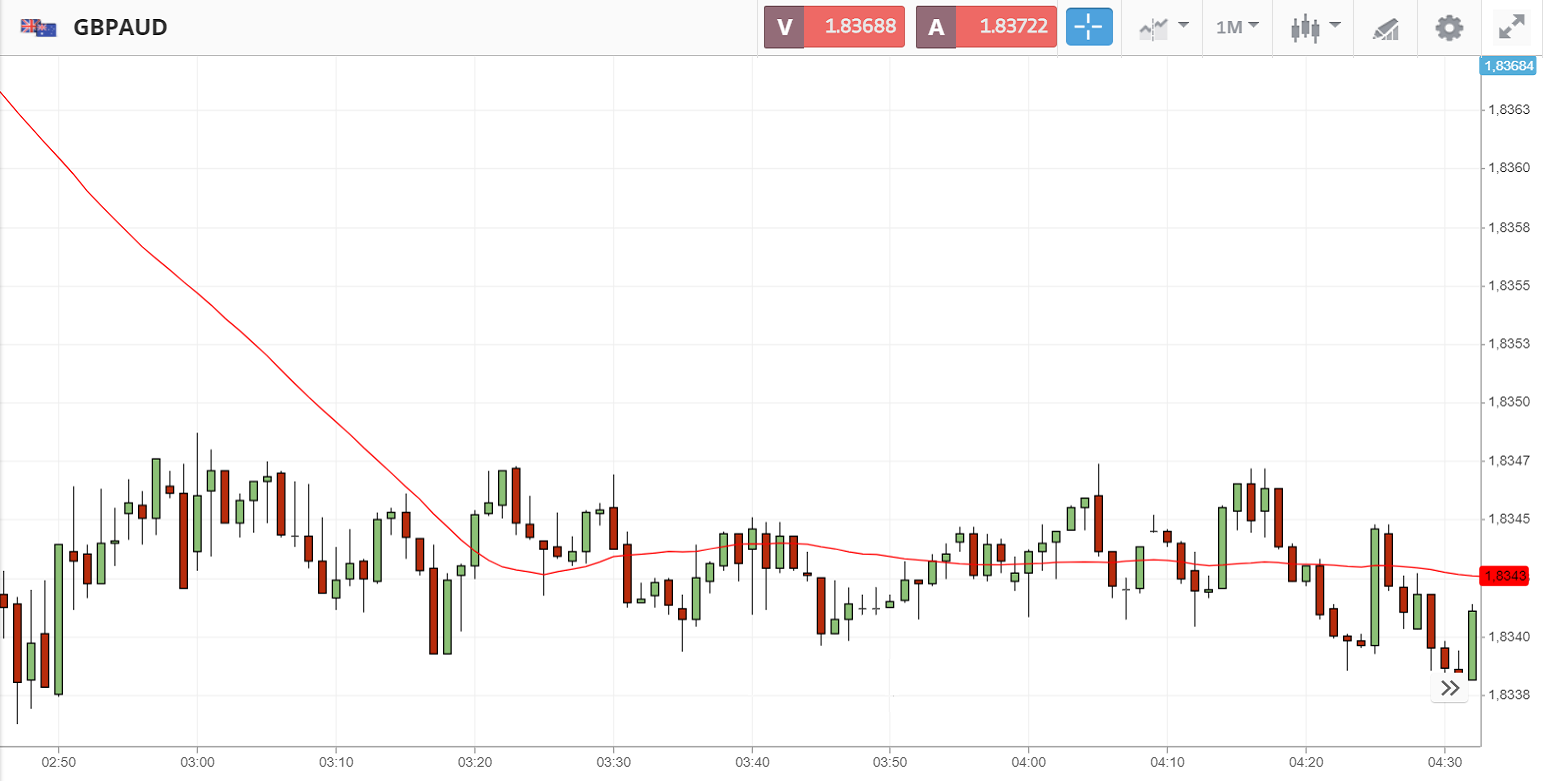This screenshot has height=781, width=1543.
Task: Click the 03:00 time axis label
Action: pyautogui.click(x=197, y=760)
